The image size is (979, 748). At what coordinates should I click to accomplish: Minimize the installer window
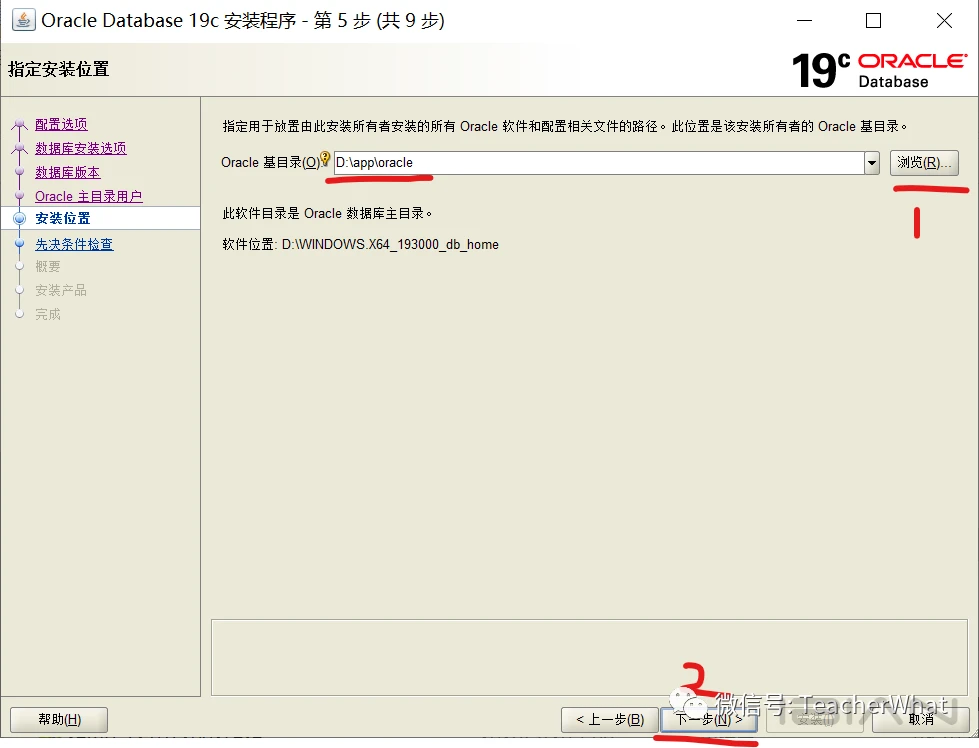pos(805,21)
